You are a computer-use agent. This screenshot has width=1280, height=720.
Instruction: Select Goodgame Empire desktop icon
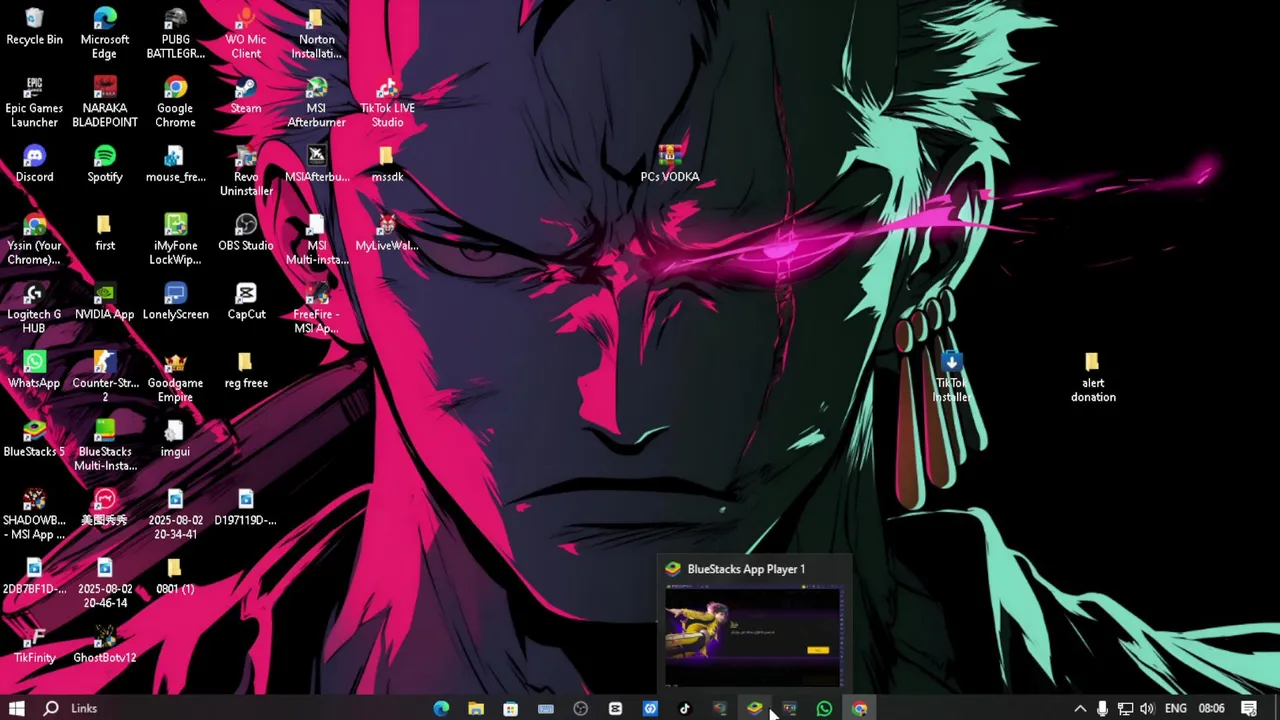point(175,377)
